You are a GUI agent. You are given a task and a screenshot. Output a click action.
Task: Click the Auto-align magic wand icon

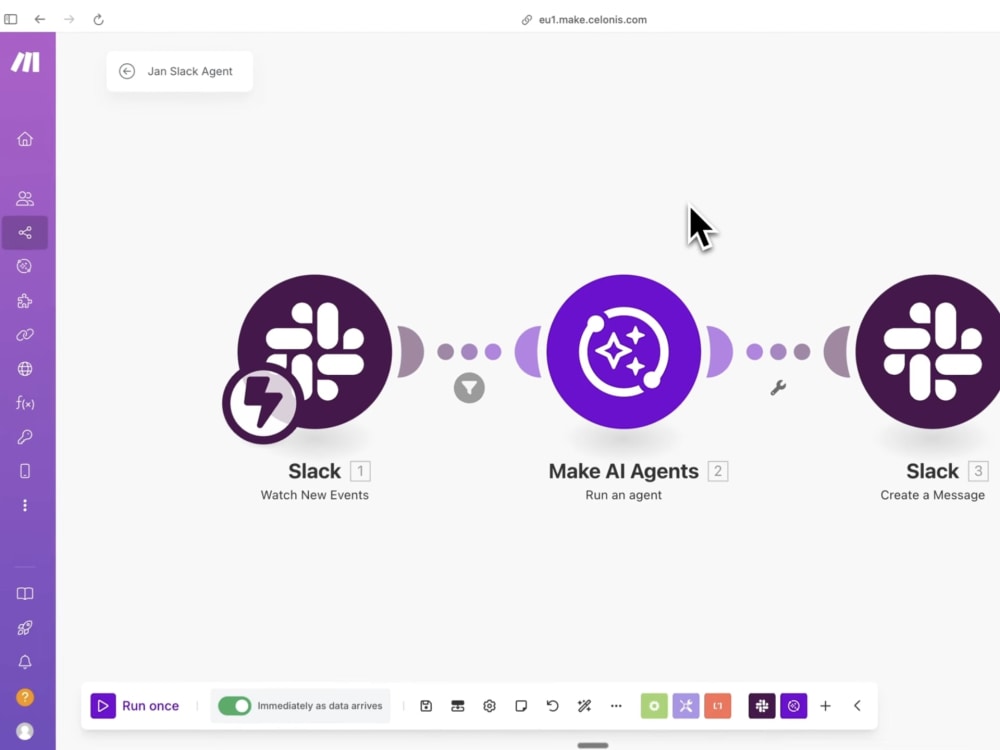click(x=584, y=706)
